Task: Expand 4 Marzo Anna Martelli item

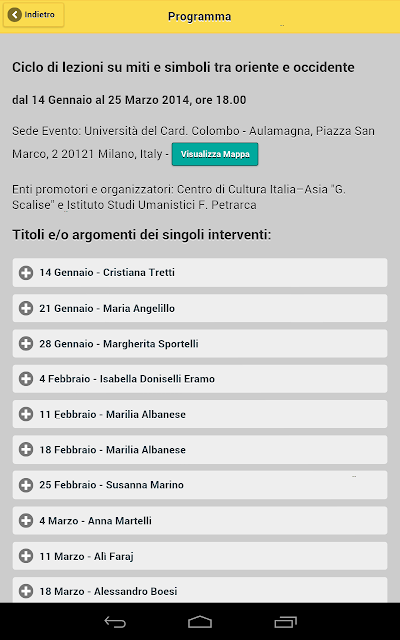Action: pos(200,520)
